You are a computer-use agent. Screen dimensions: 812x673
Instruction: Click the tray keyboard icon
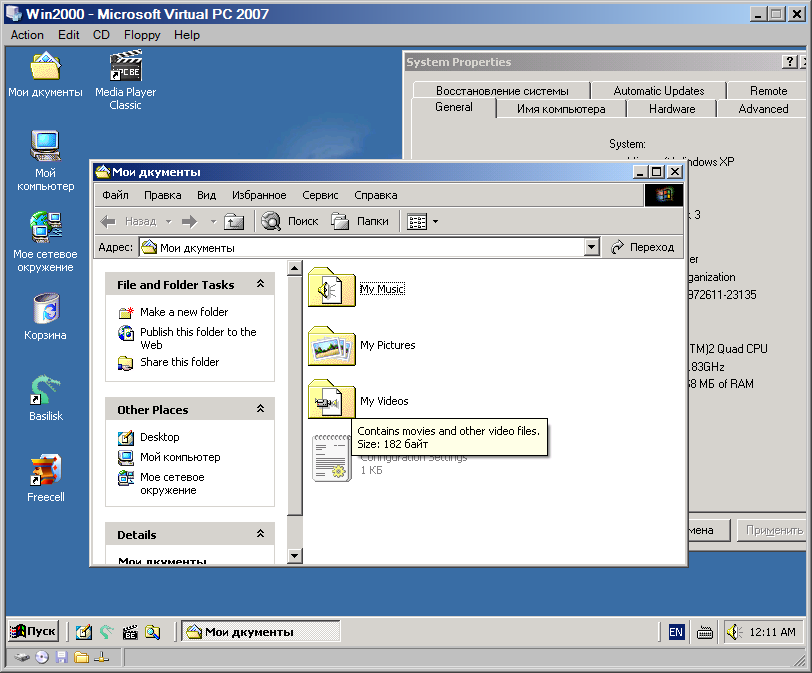(x=704, y=632)
